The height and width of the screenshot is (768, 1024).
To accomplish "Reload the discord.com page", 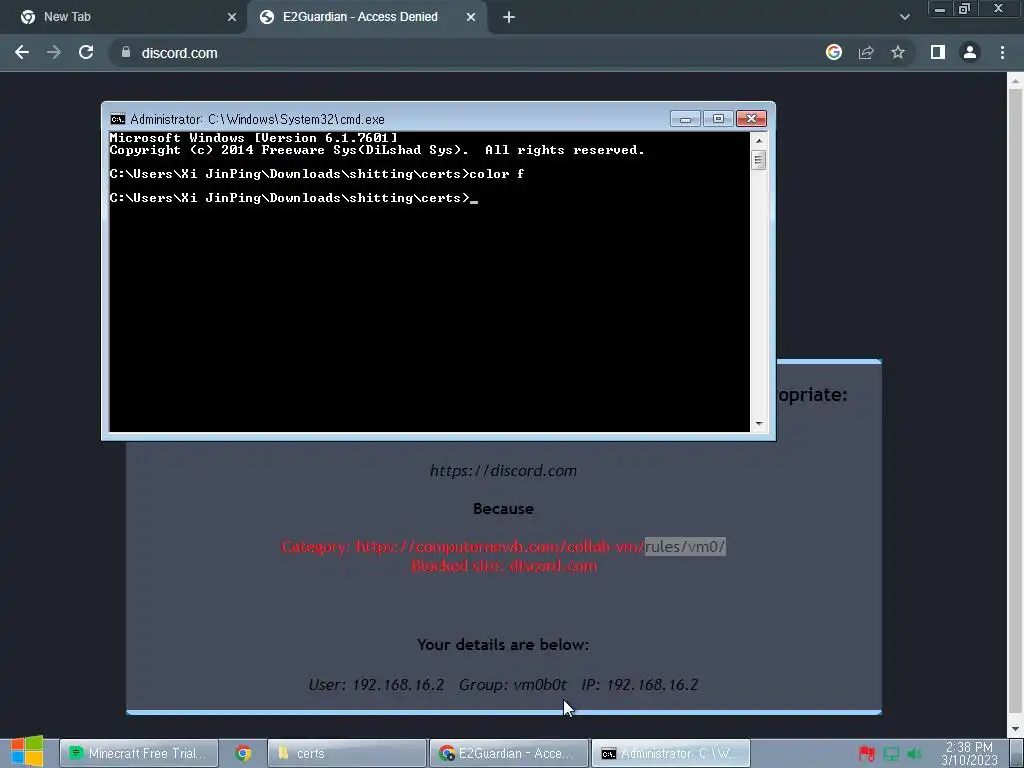I will (86, 52).
